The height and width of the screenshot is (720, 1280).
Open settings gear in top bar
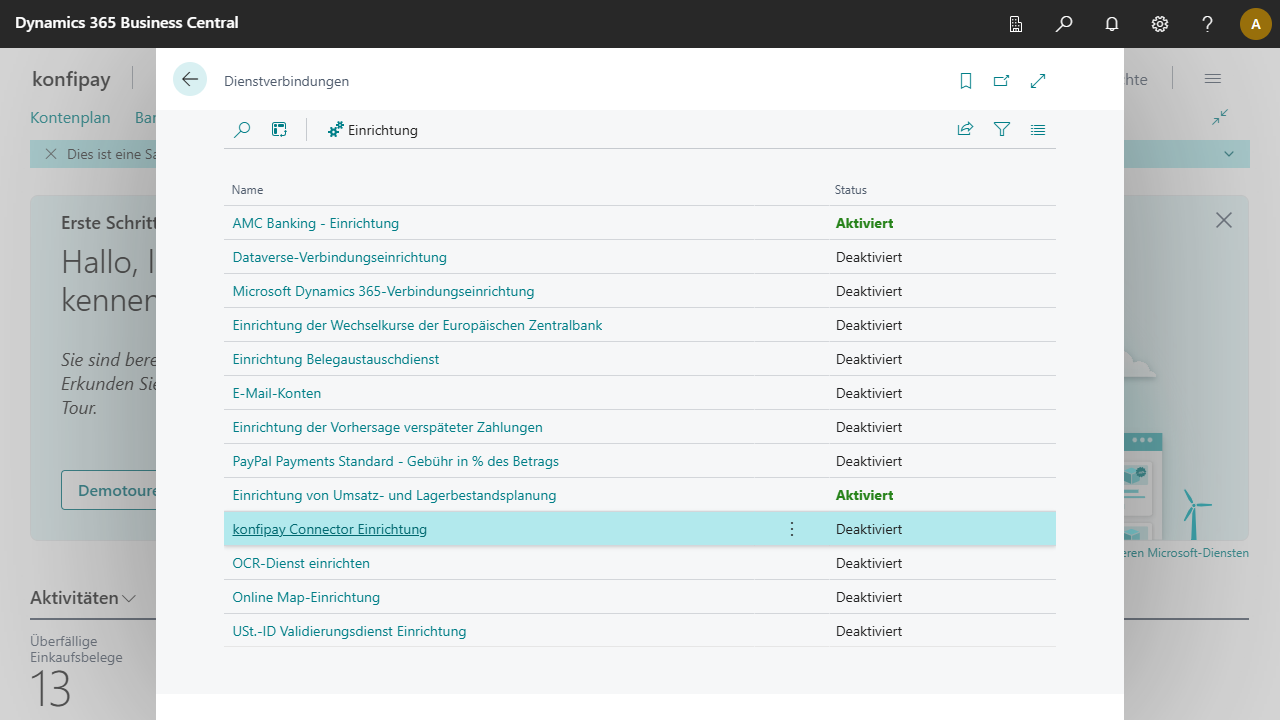coord(1159,24)
